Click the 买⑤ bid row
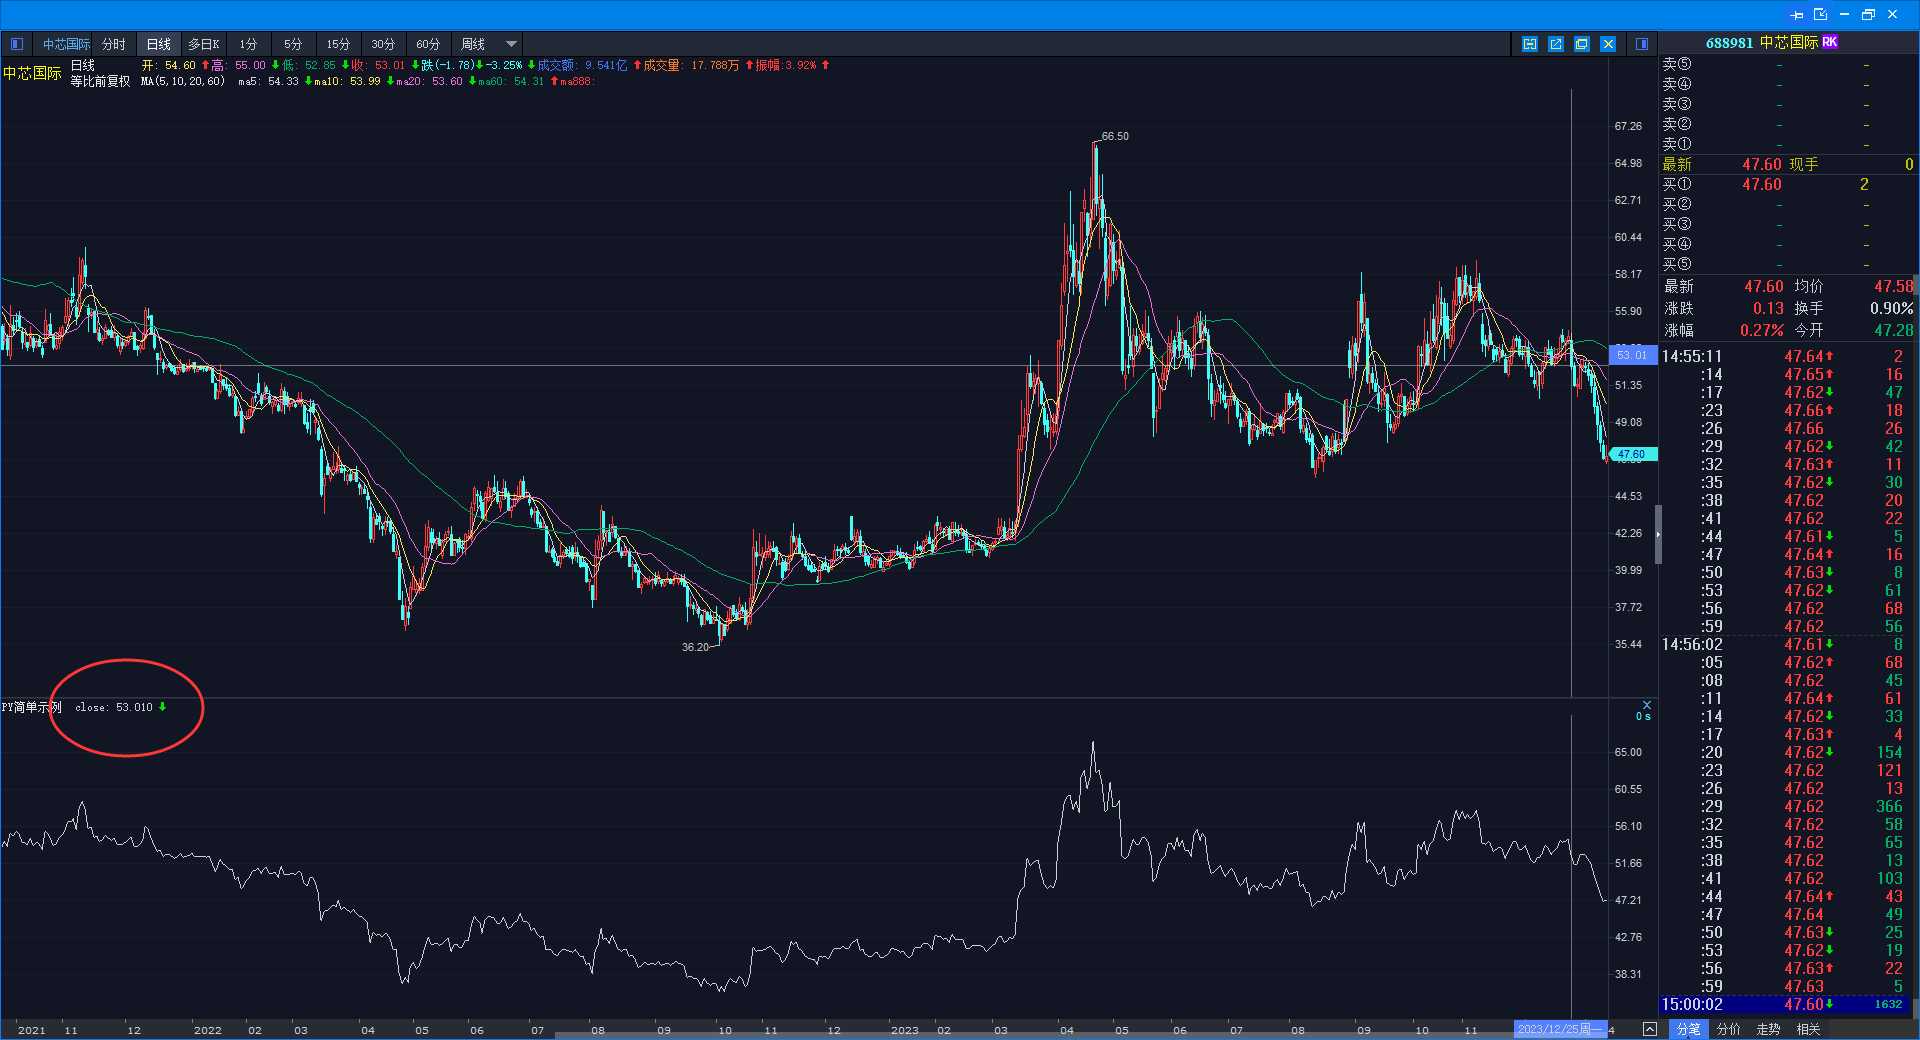The image size is (1920, 1040). (x=1788, y=264)
